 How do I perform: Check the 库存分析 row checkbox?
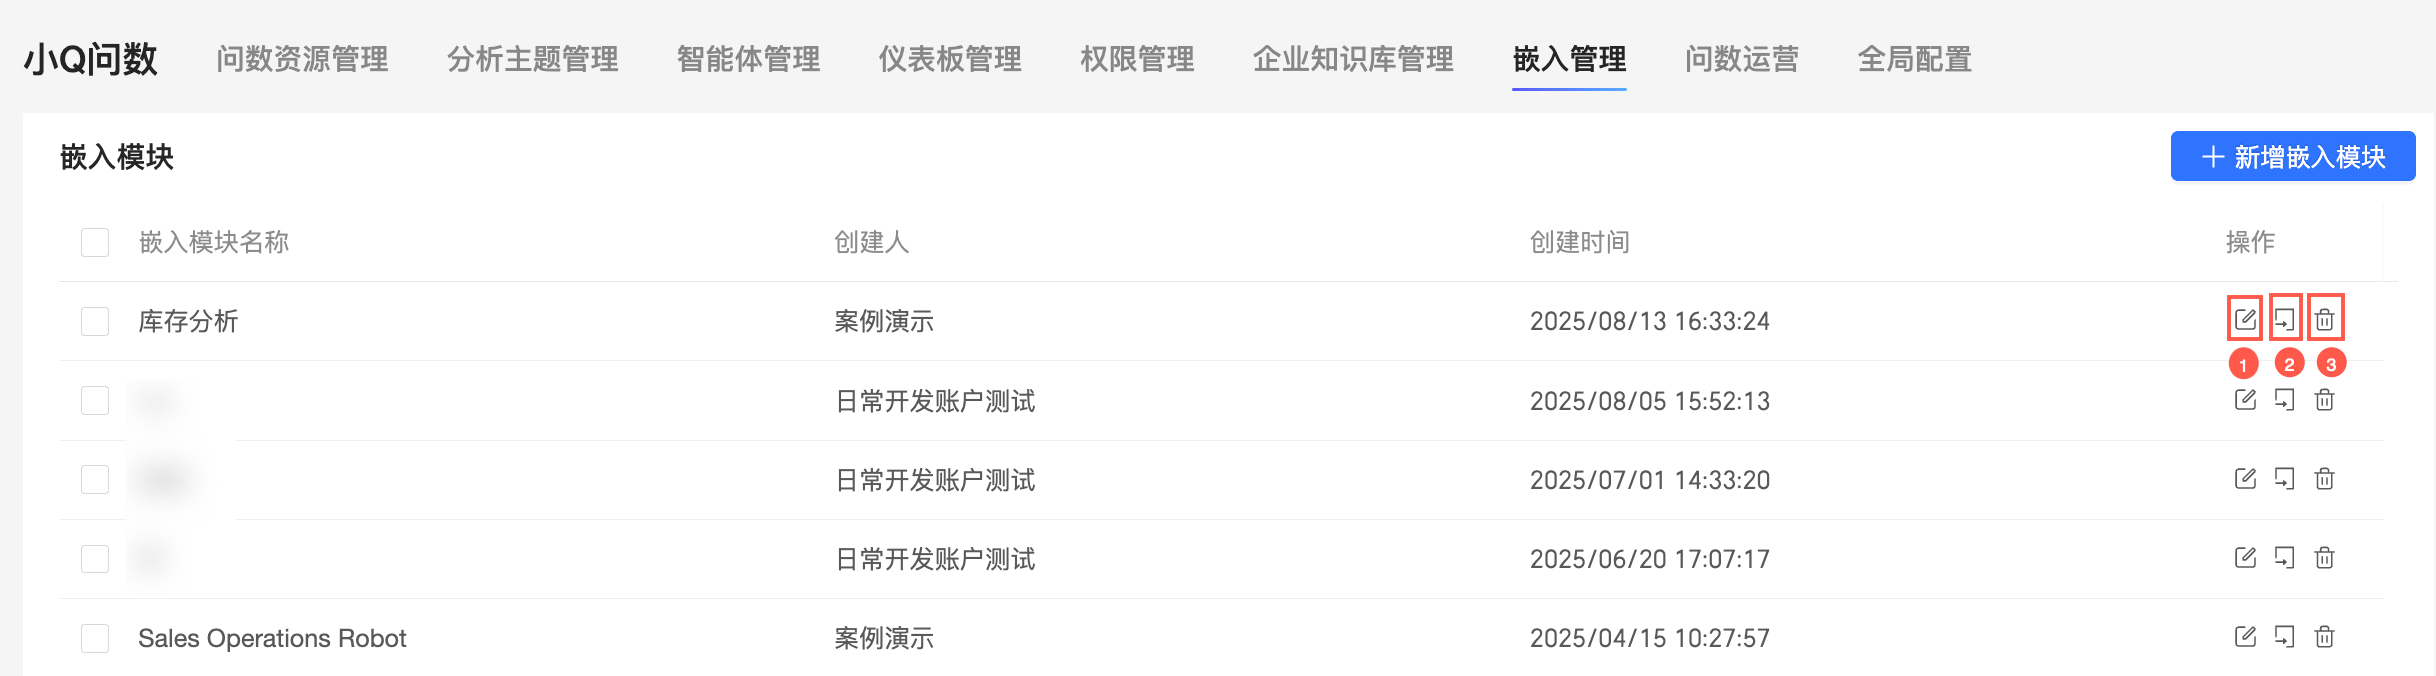click(x=95, y=321)
